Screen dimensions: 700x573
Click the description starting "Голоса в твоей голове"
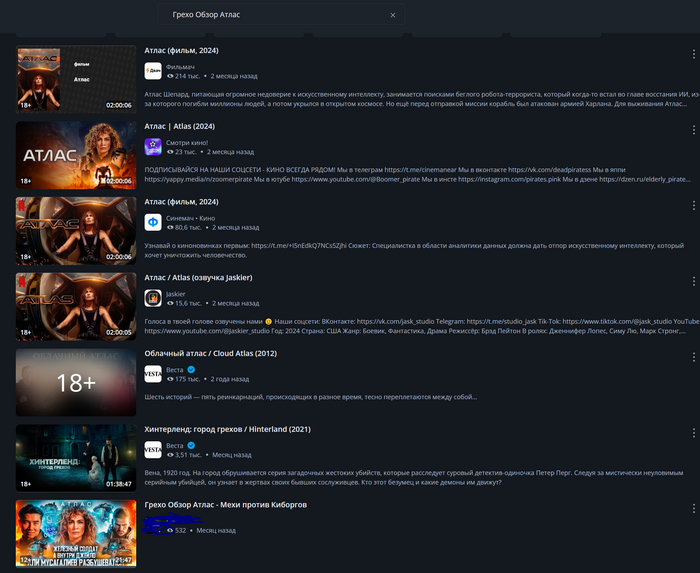422,326
